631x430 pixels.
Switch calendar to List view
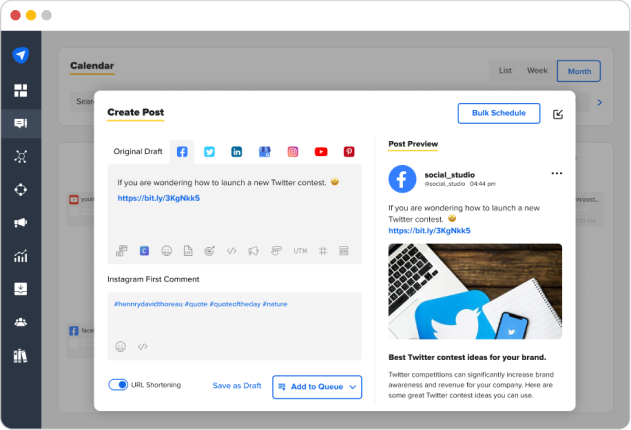tap(505, 71)
